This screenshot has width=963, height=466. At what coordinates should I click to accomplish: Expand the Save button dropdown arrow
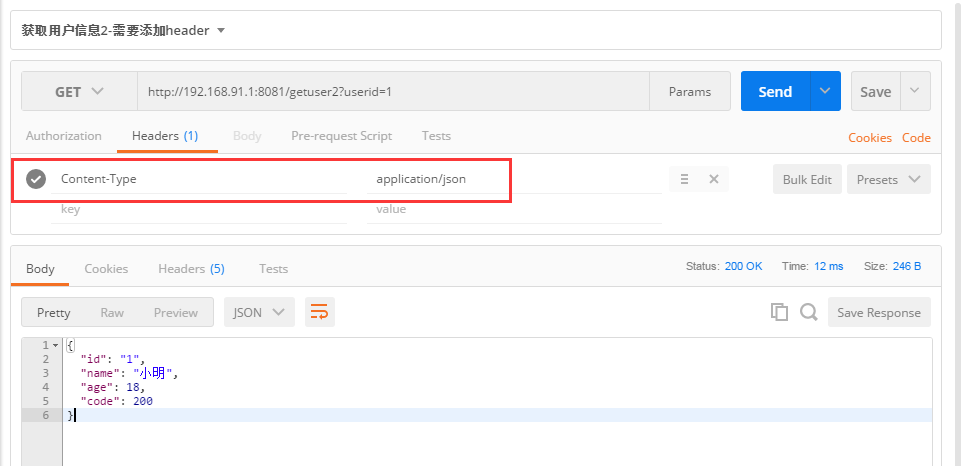915,91
